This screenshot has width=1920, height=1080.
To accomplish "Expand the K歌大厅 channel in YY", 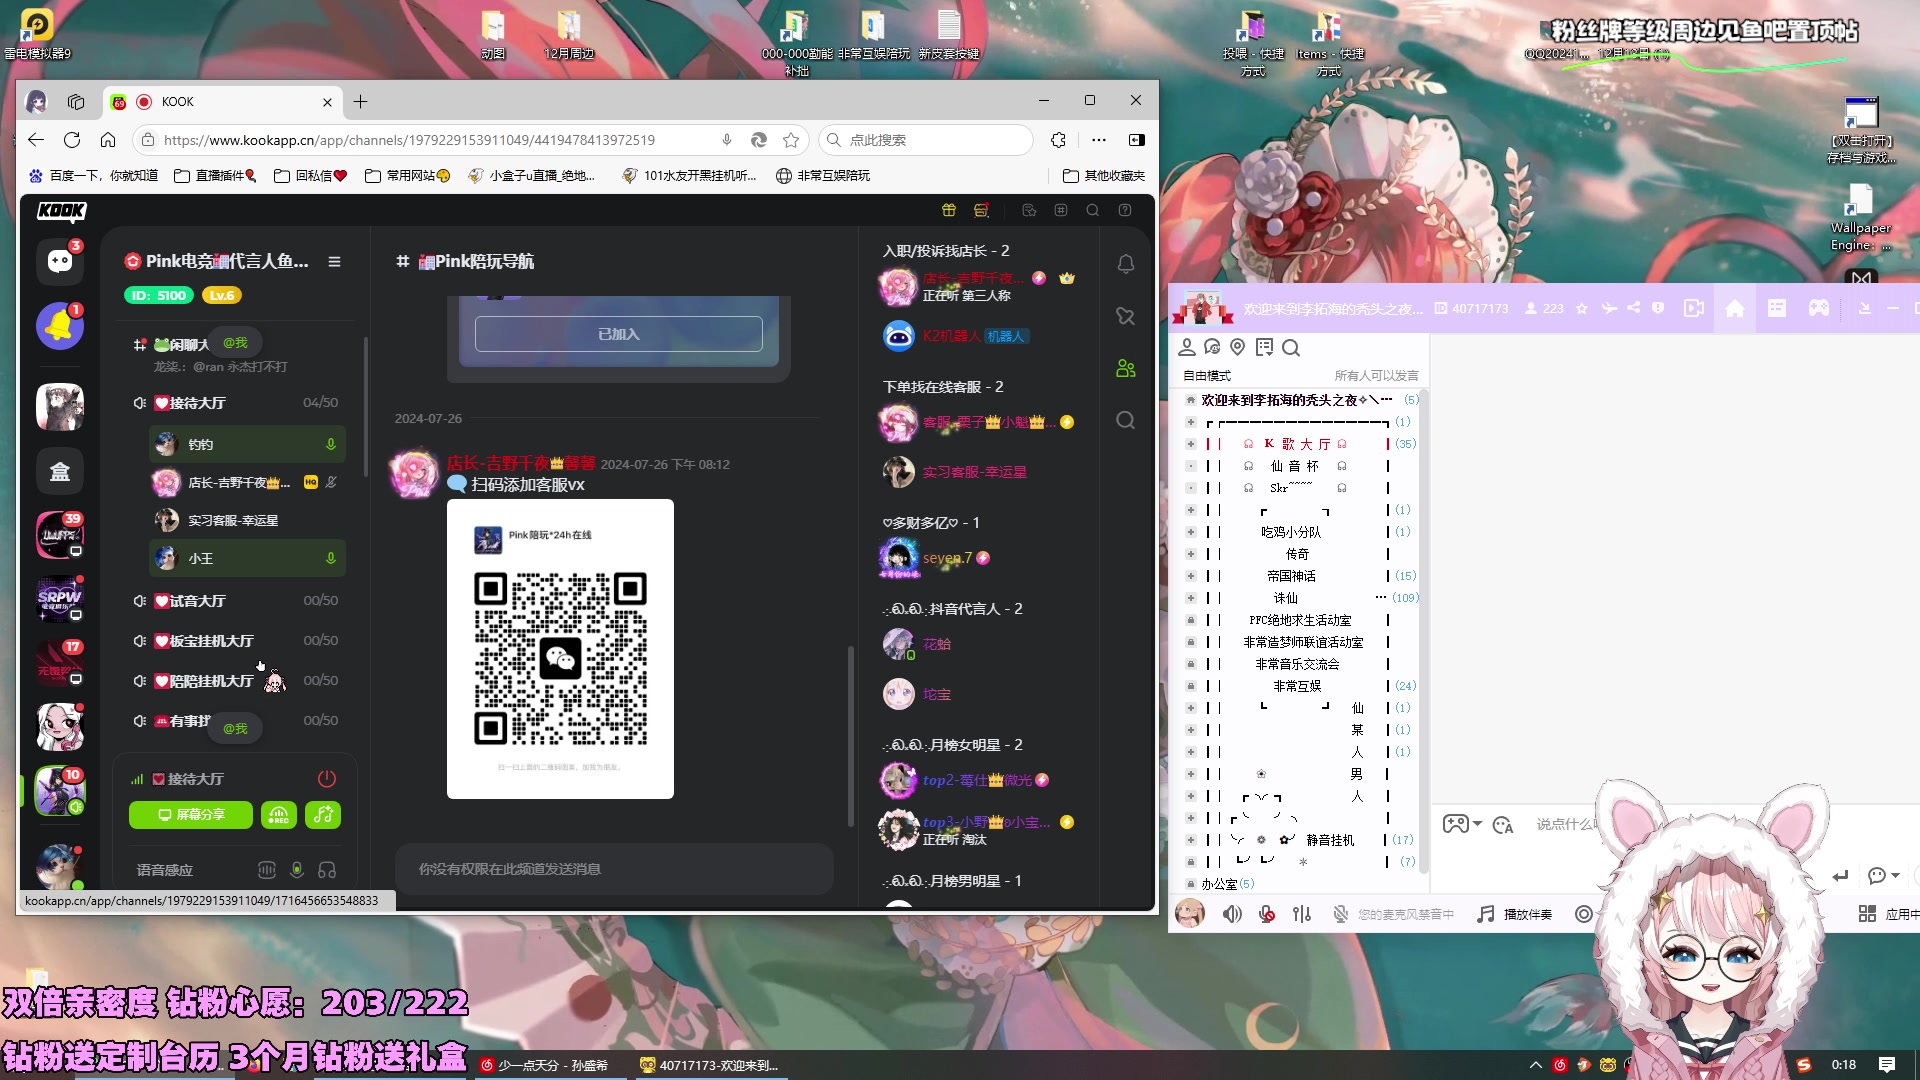I will [1191, 444].
